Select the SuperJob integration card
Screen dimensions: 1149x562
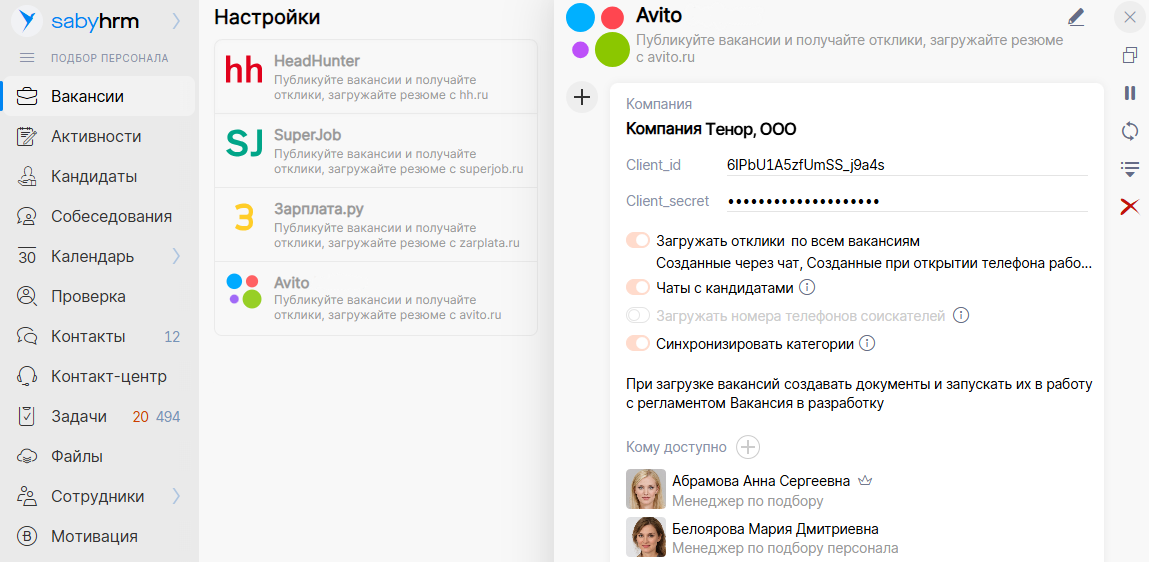(x=376, y=151)
